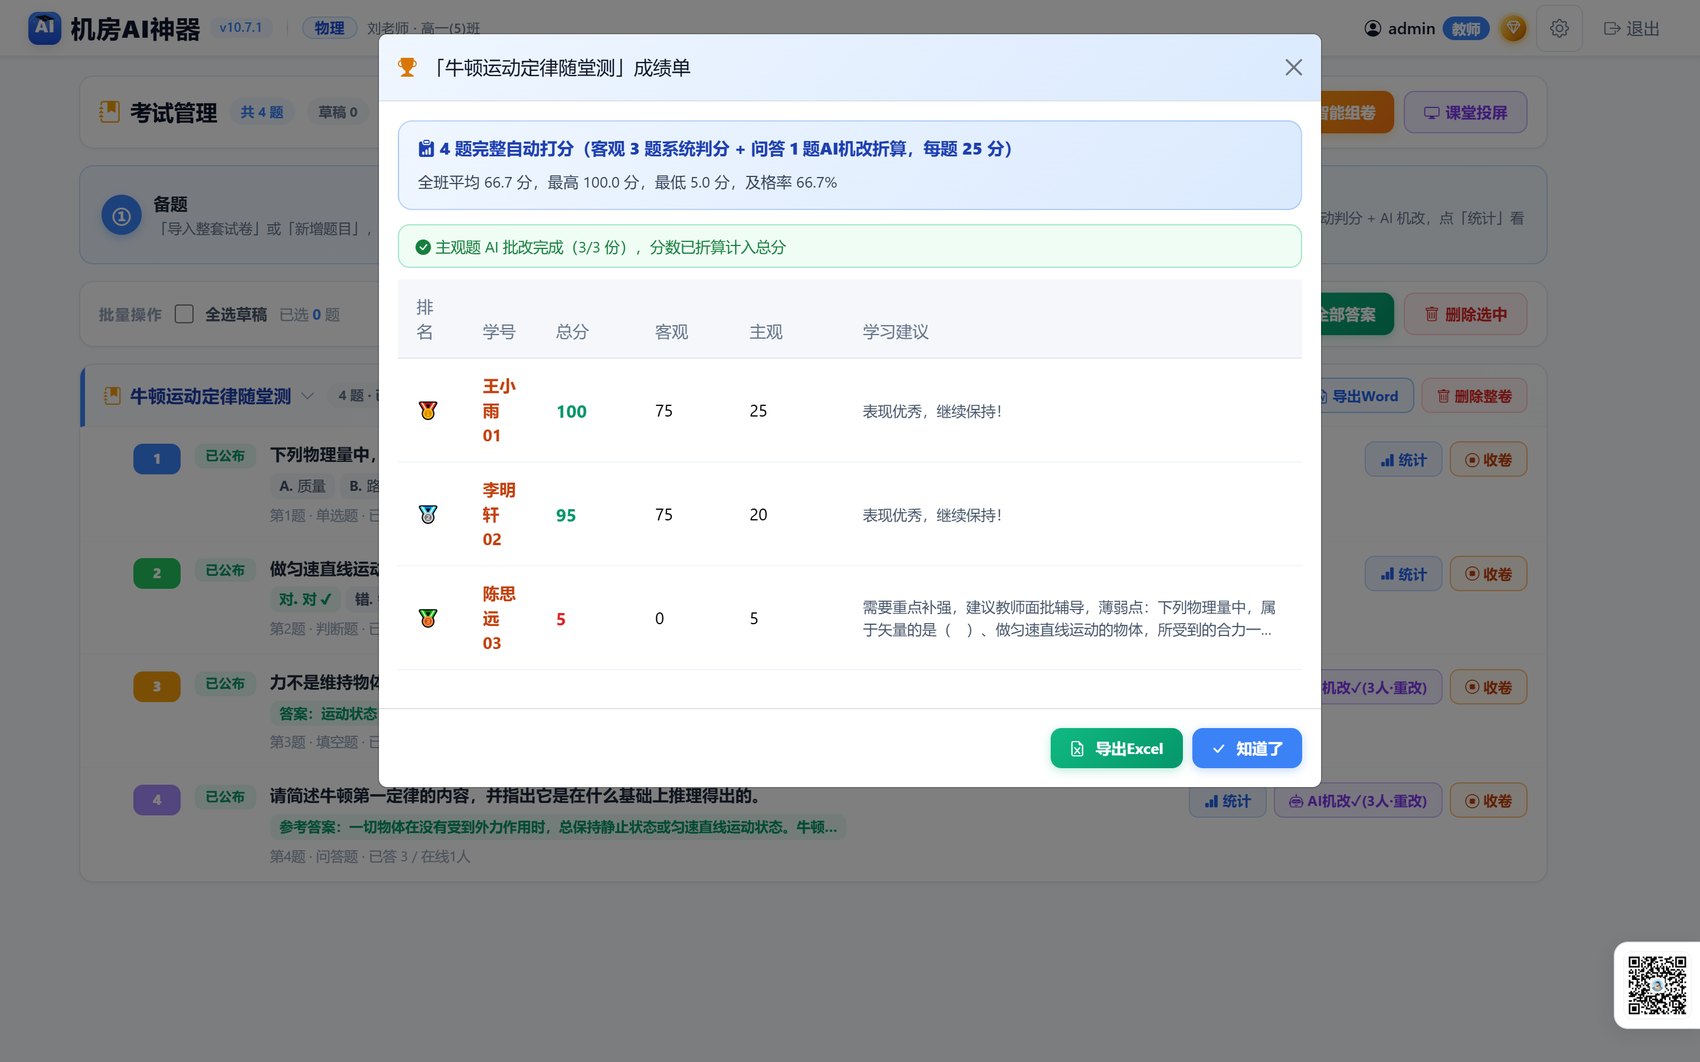
Task: Click 陈思远 learning suggestion text
Action: tap(1069, 619)
